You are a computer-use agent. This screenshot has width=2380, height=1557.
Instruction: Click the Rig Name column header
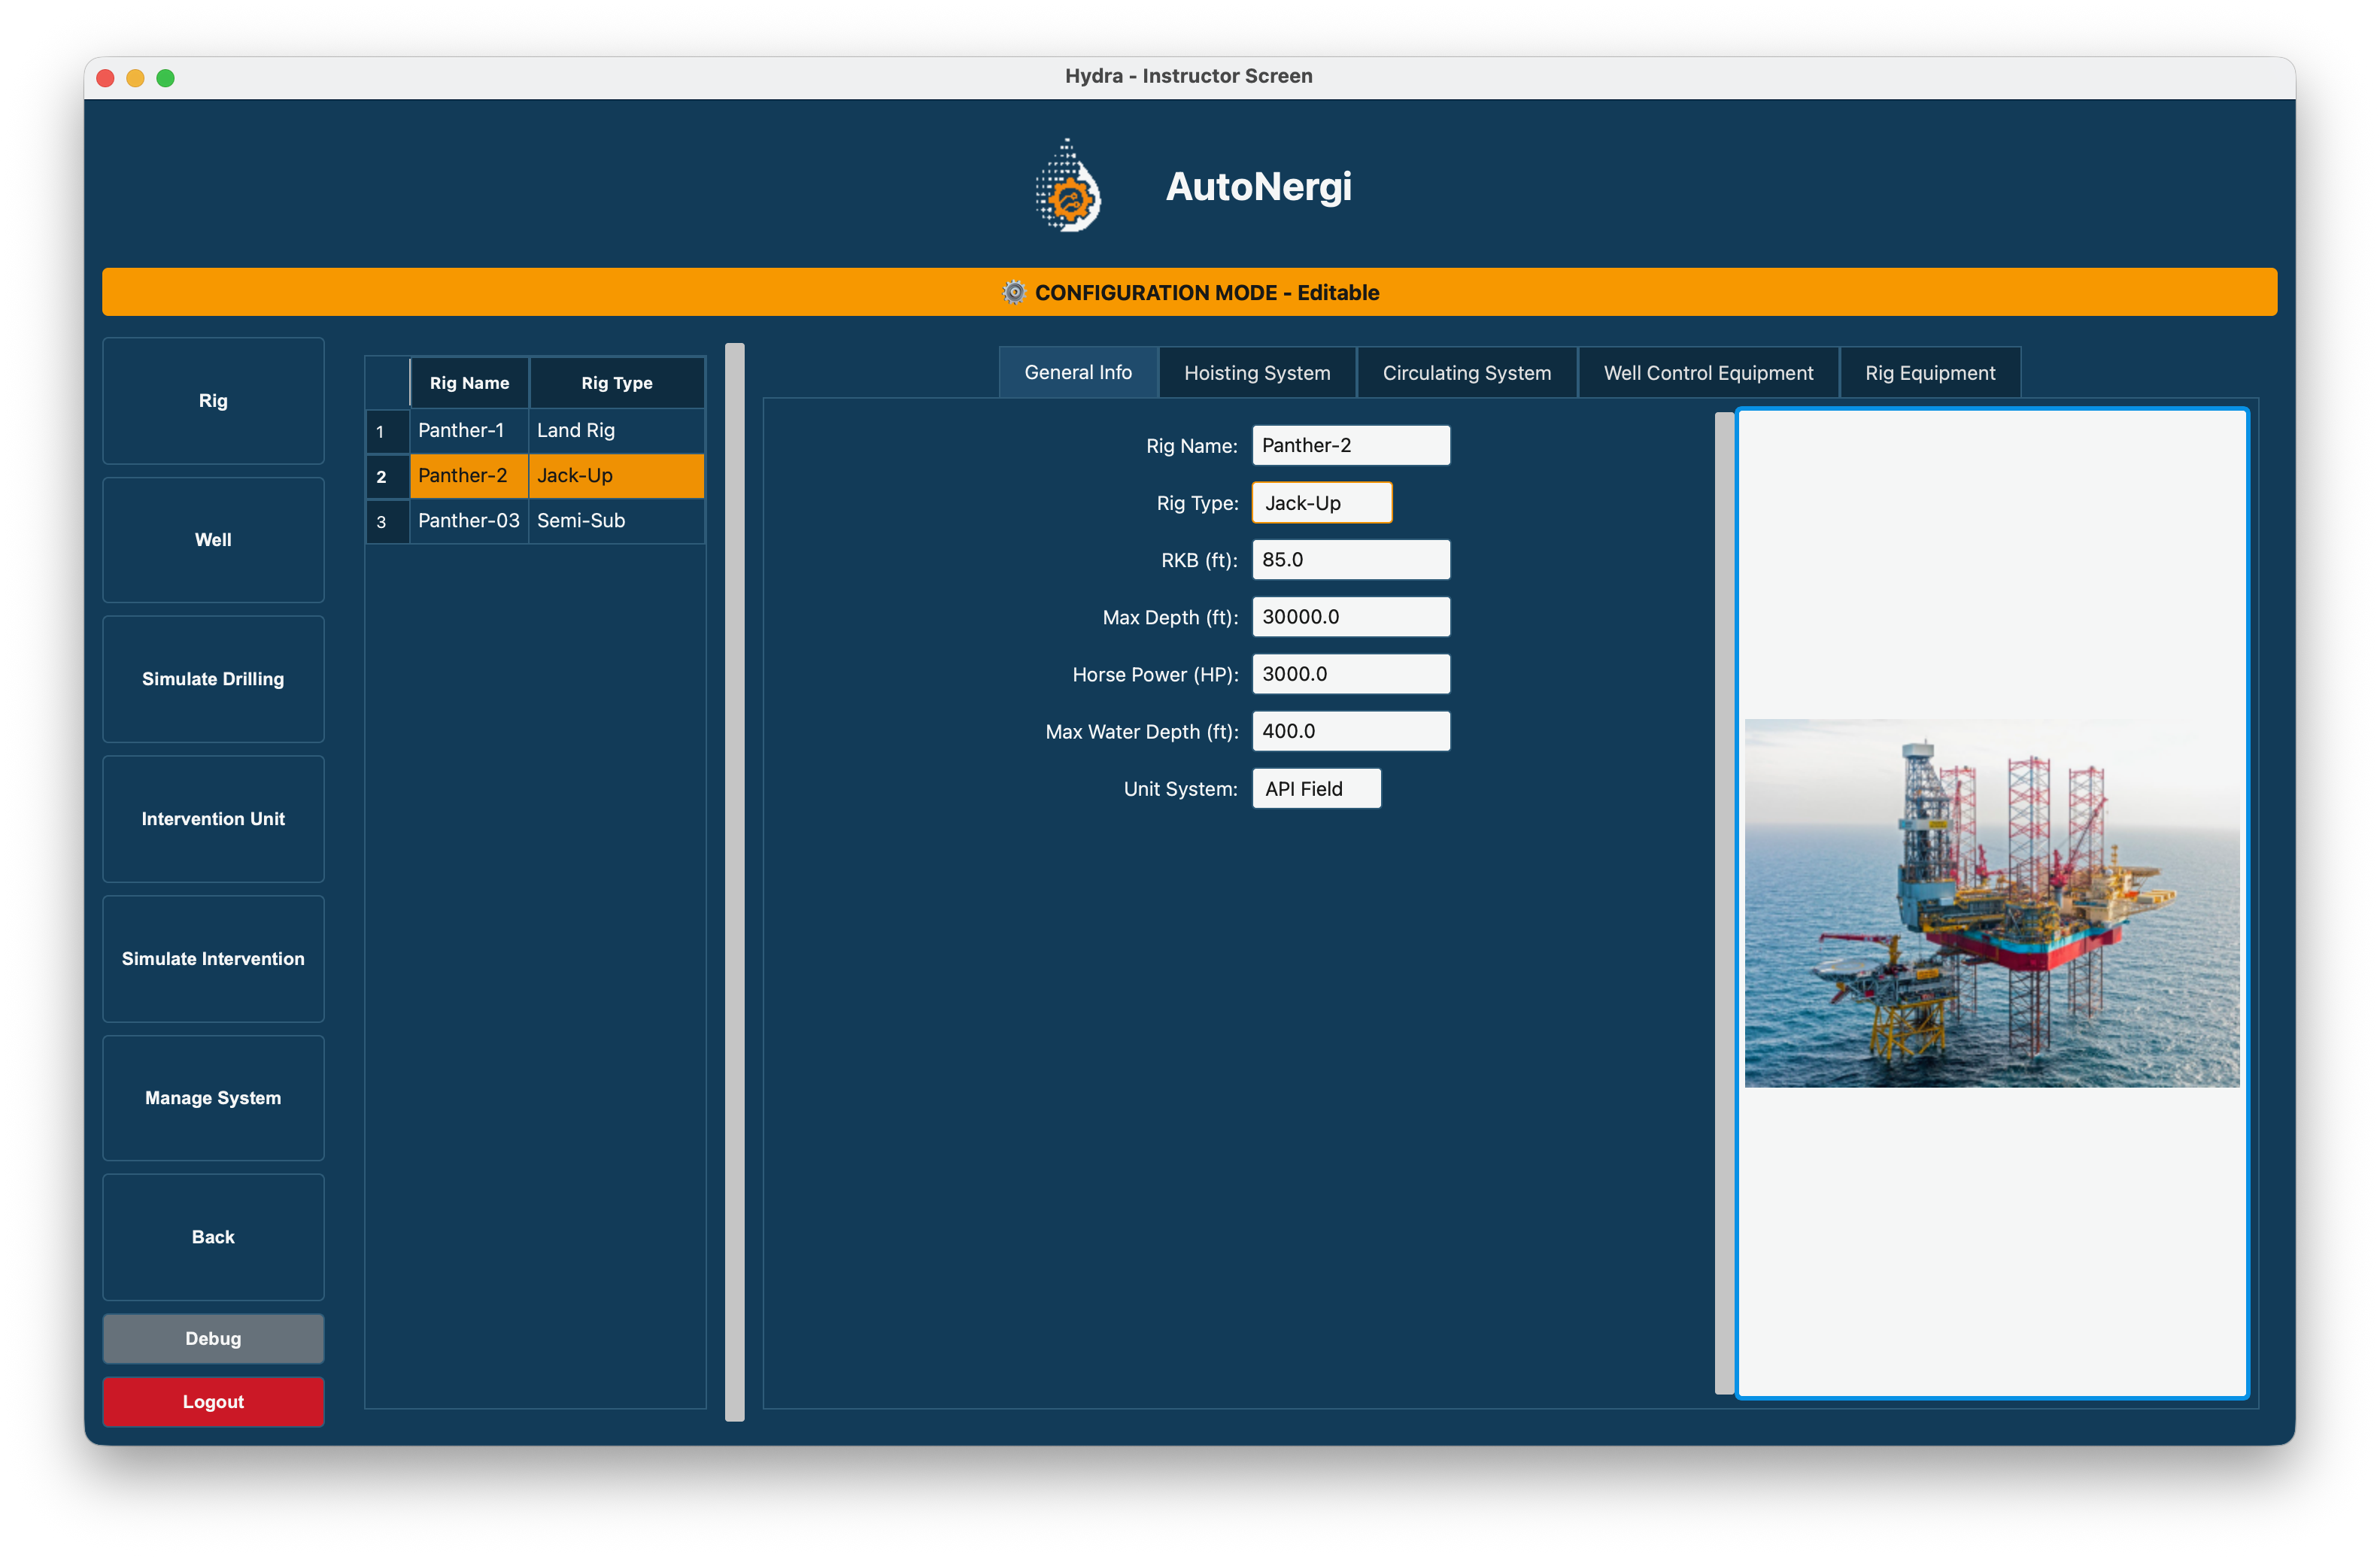coord(469,383)
